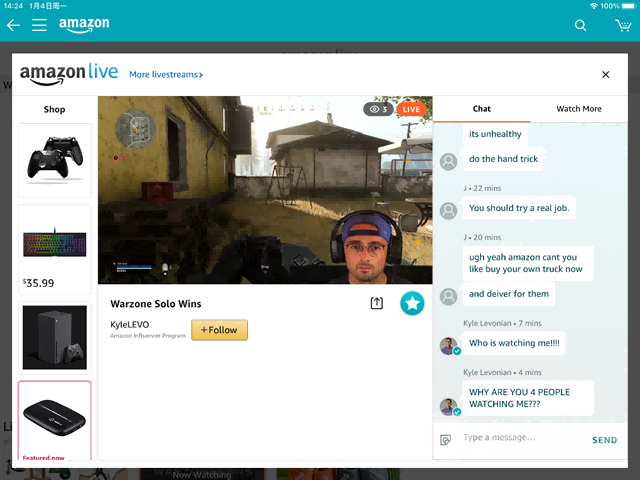This screenshot has height=480, width=640.
Task: Switch to the Watch More tab
Action: tap(579, 108)
